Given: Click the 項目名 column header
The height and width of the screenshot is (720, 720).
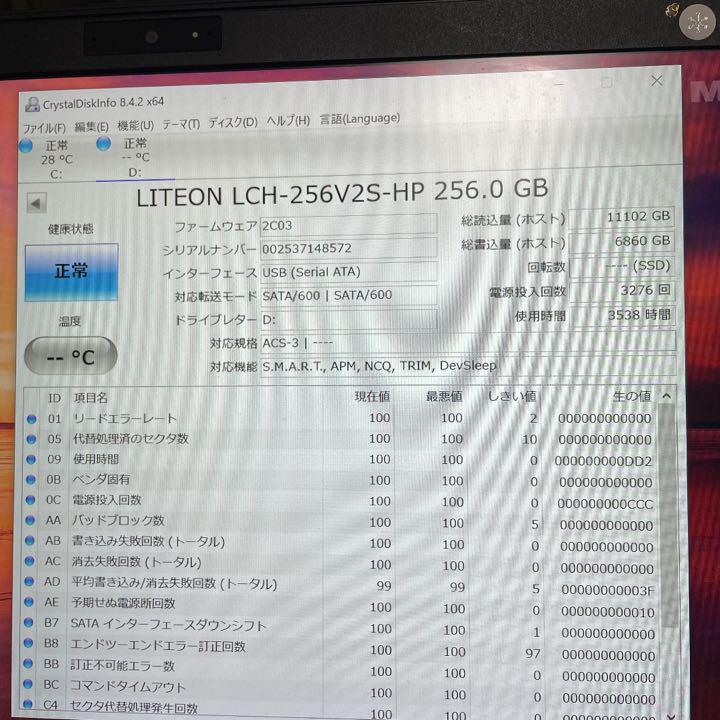Looking at the screenshot, I should (x=91, y=398).
